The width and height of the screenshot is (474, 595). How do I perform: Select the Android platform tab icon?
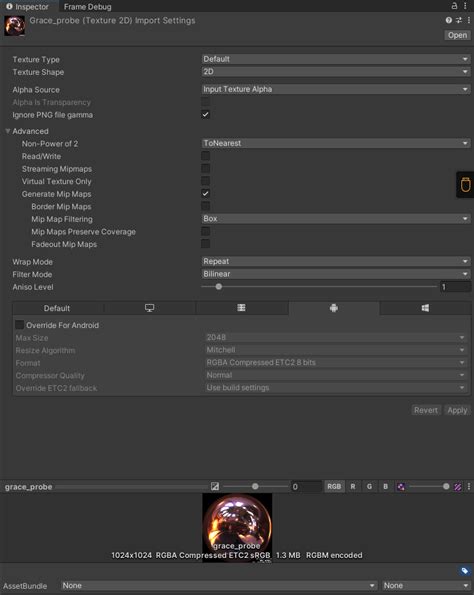tap(334, 308)
